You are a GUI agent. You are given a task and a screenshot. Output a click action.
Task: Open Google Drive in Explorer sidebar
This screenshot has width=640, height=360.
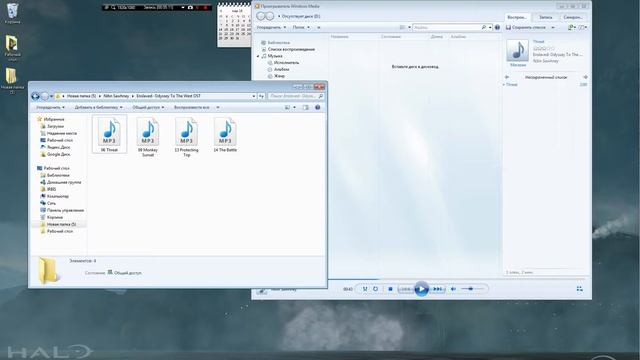pyautogui.click(x=55, y=154)
